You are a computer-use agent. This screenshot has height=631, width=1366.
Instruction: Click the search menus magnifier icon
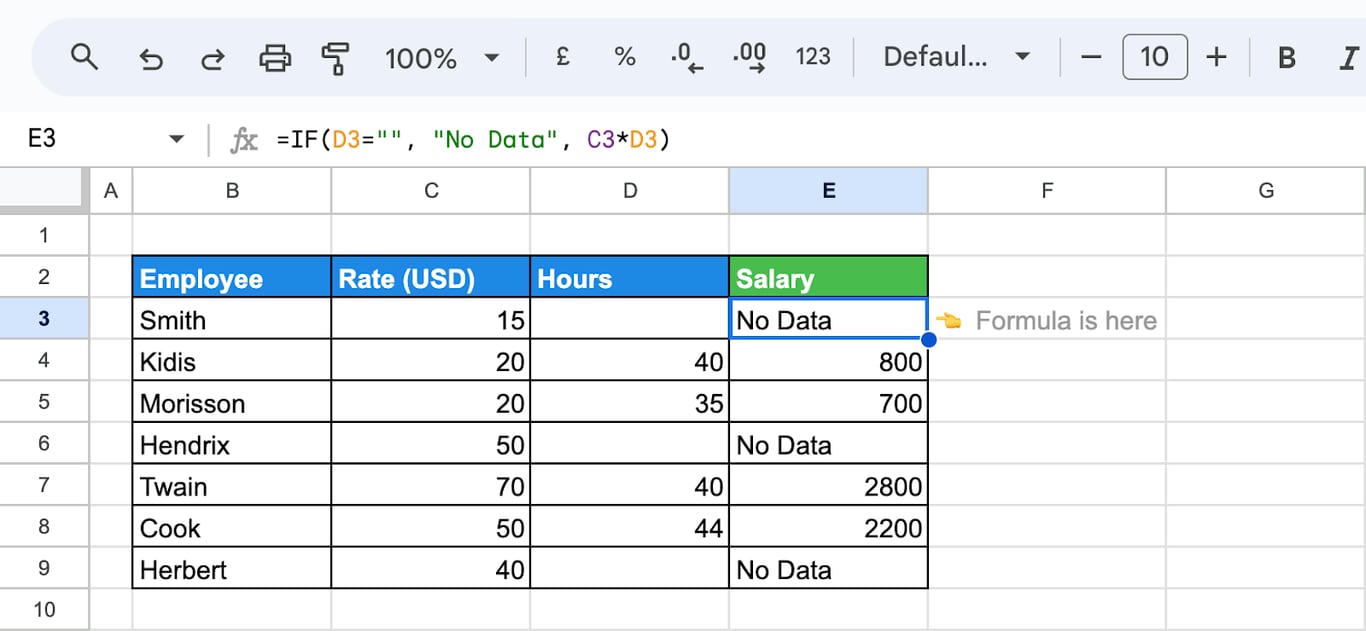click(85, 57)
